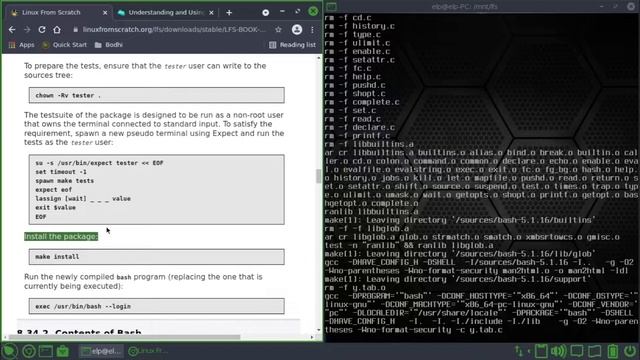Reload the Linux From Scratch page
Viewport: 640px width, 360px height.
[x=42, y=29]
